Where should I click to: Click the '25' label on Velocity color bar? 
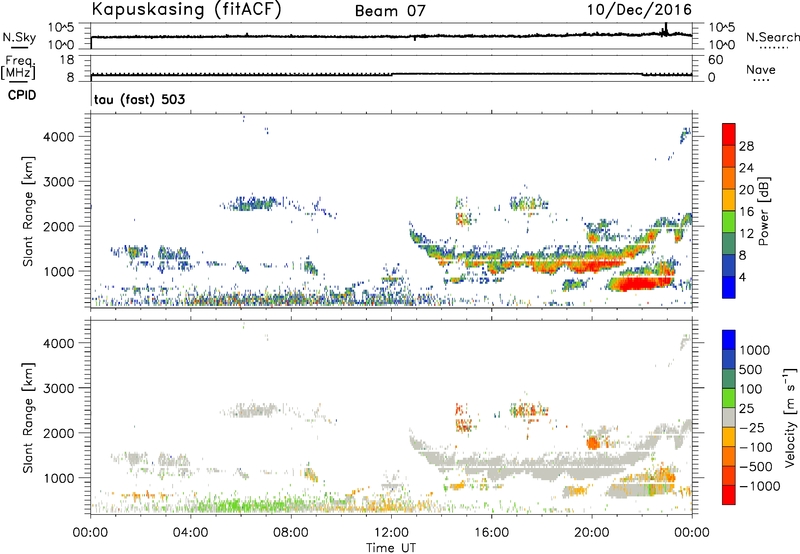[x=746, y=408]
